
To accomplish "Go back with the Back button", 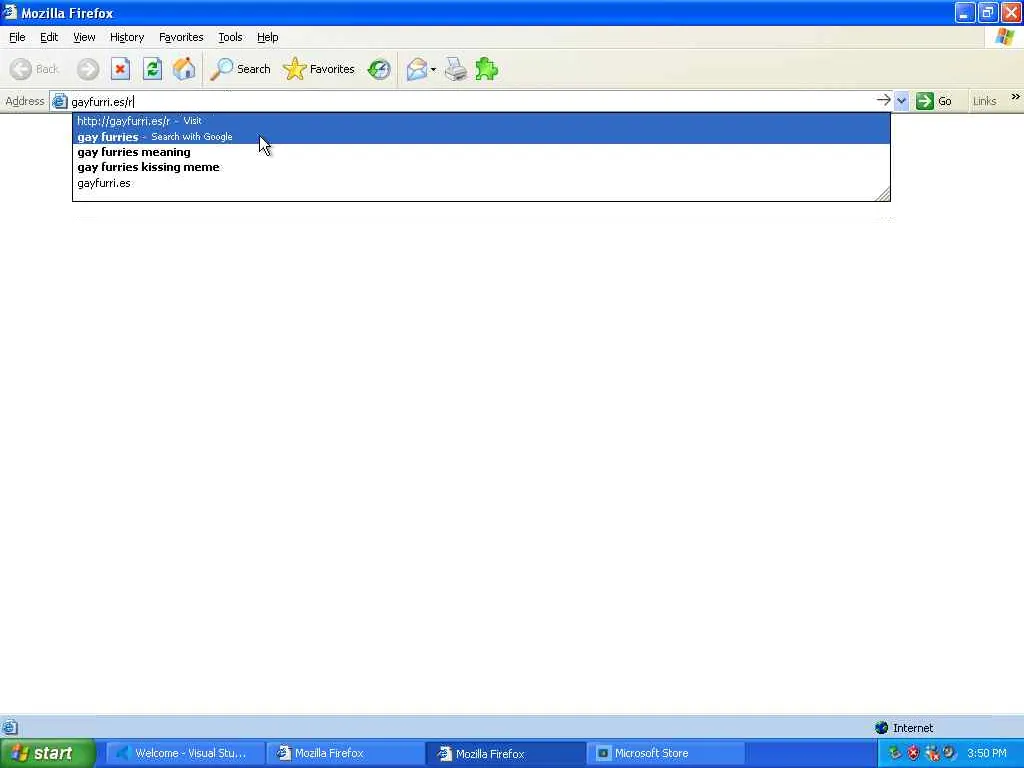I will (35, 69).
